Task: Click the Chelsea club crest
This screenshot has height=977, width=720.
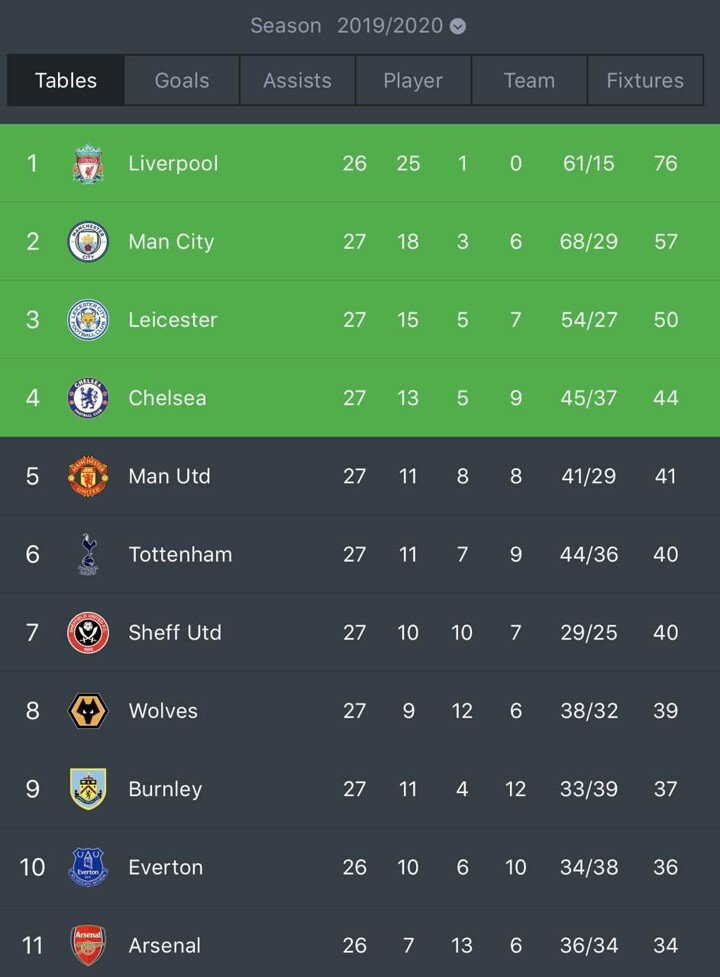Action: [88, 398]
